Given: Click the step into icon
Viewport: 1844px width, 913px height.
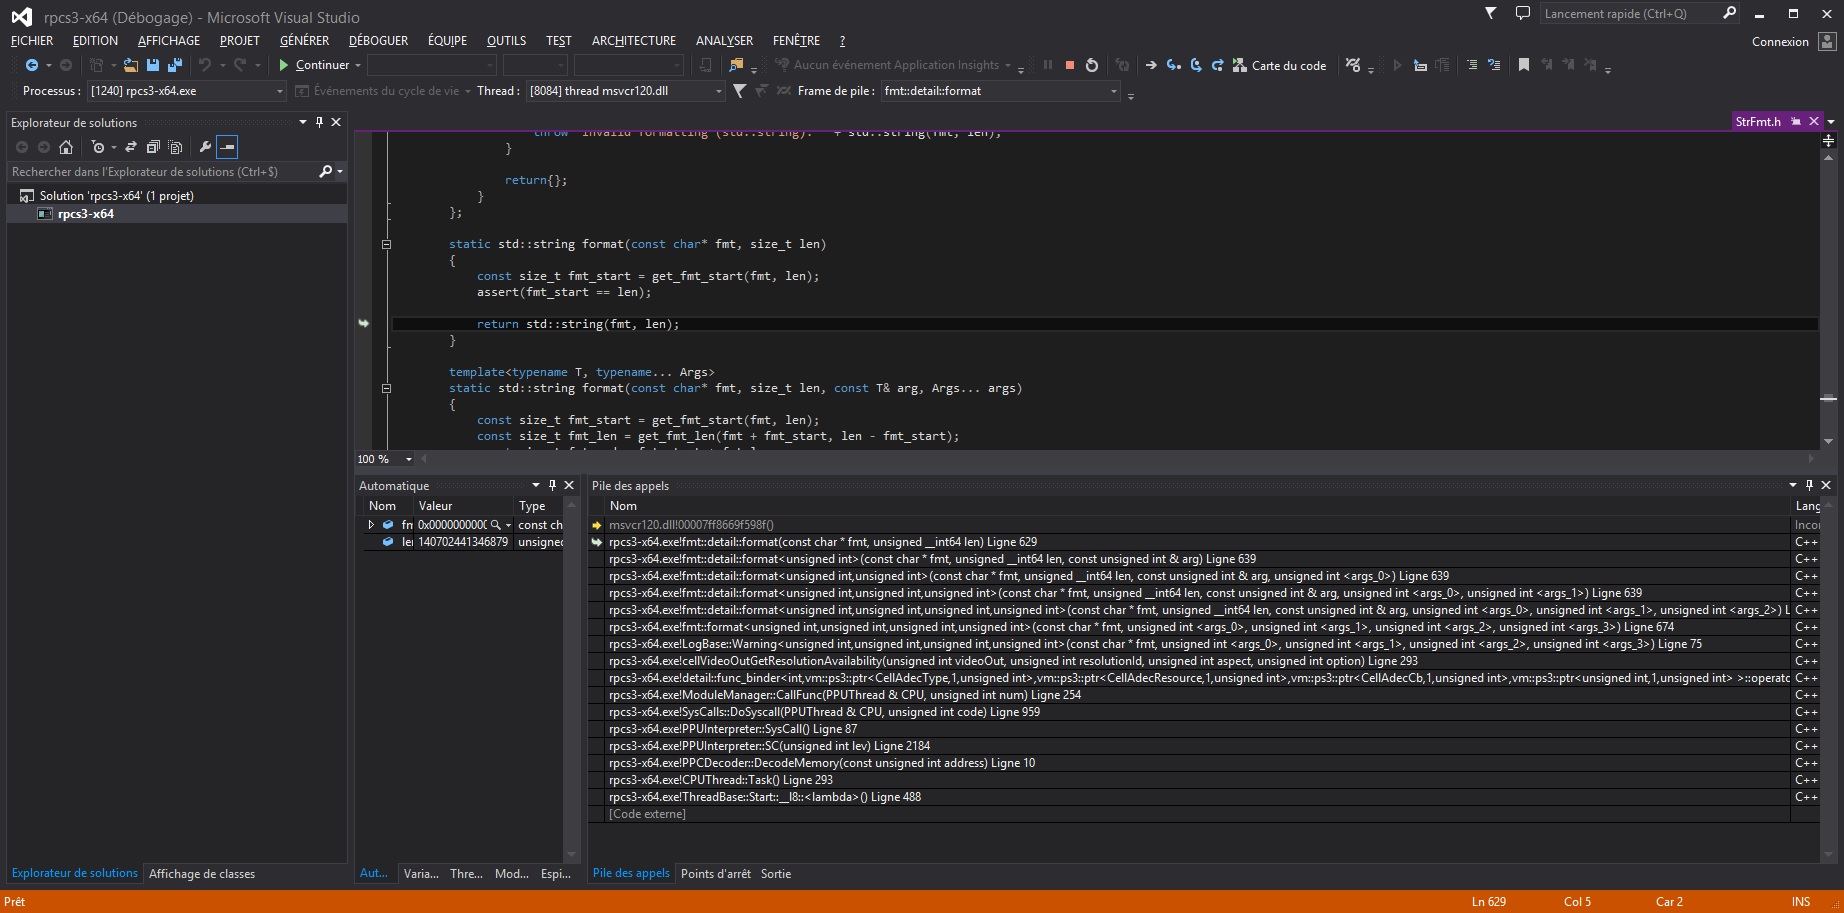Looking at the screenshot, I should pyautogui.click(x=1174, y=65).
